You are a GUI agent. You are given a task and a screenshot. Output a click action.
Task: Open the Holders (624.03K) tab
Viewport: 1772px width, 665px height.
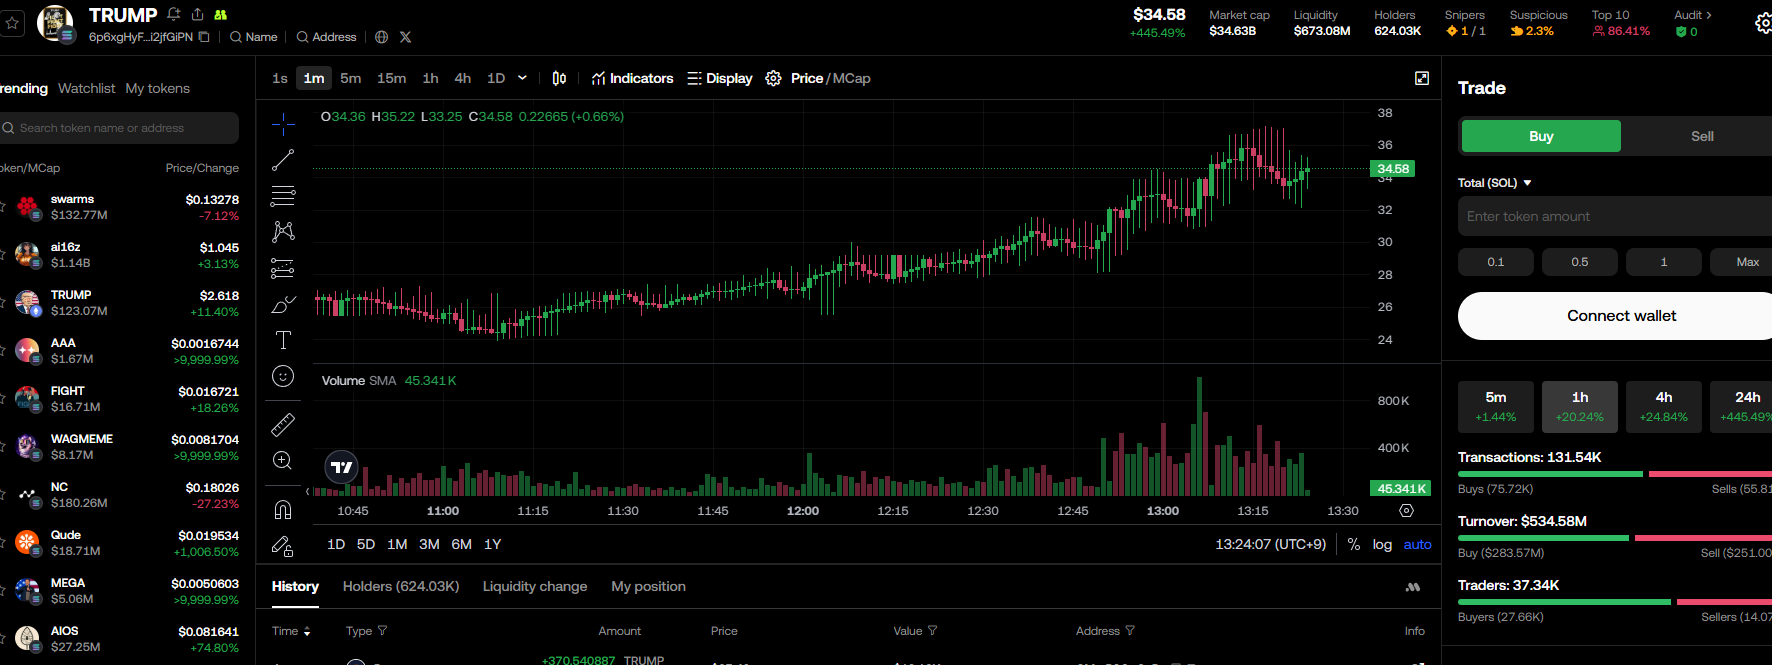(401, 586)
